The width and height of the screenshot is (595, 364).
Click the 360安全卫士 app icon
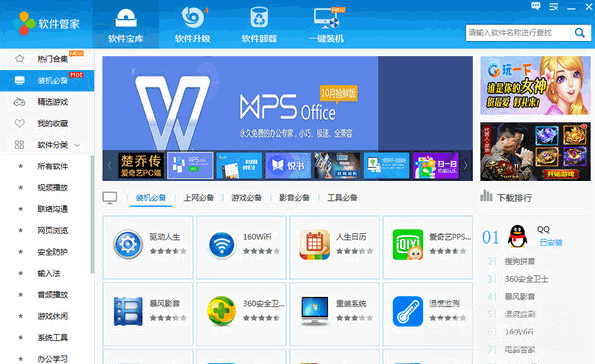[x=222, y=311]
